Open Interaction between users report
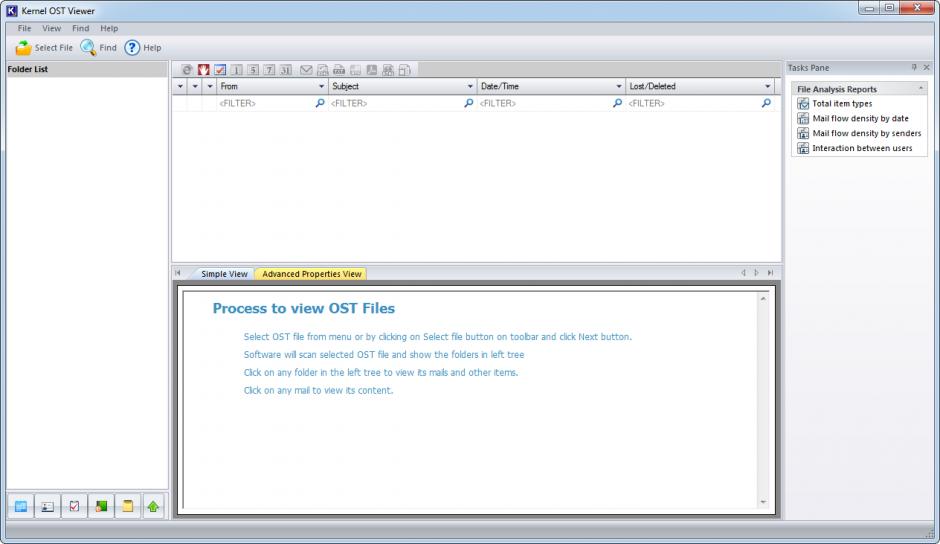Viewport: 940px width, 544px height. tap(862, 148)
